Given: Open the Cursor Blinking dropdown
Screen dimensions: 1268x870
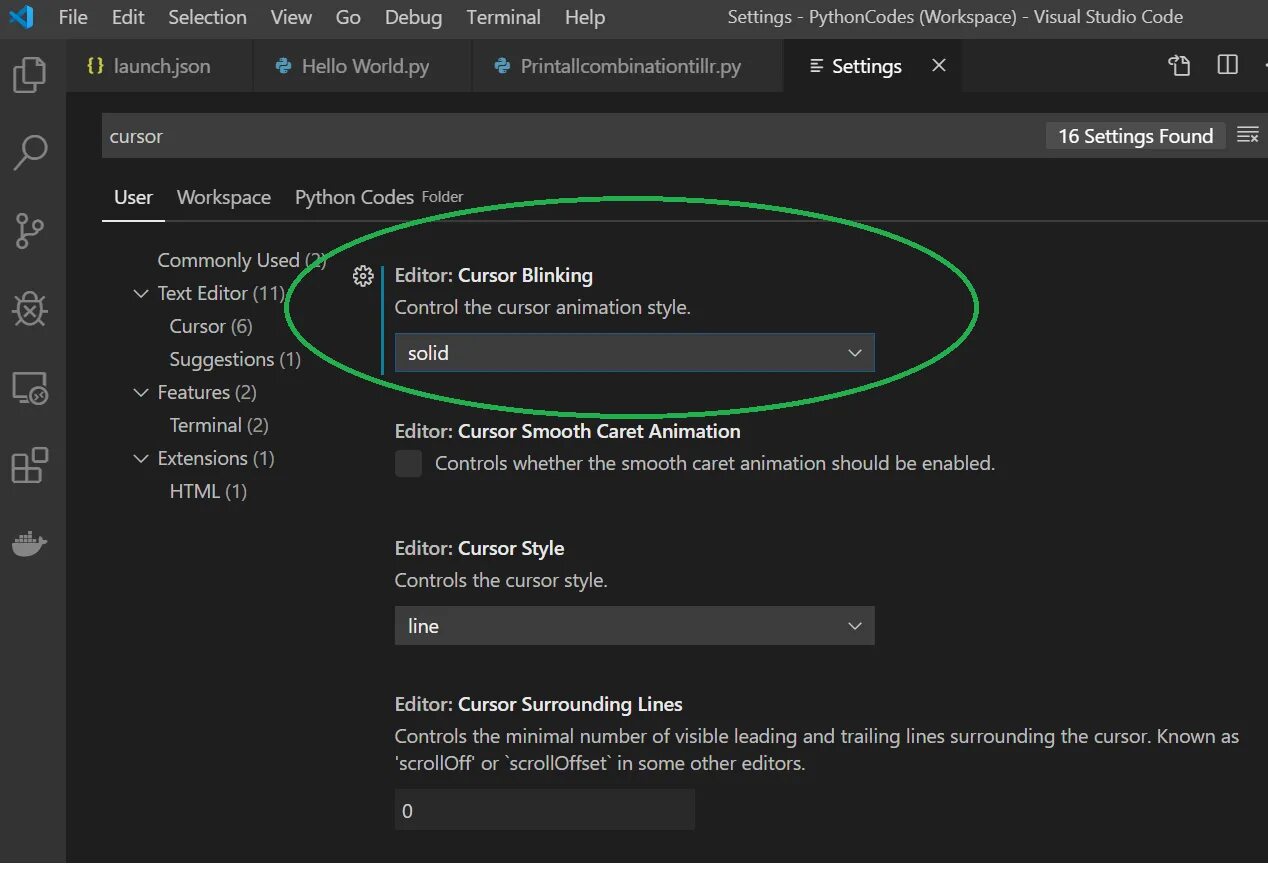Looking at the screenshot, I should click(634, 353).
